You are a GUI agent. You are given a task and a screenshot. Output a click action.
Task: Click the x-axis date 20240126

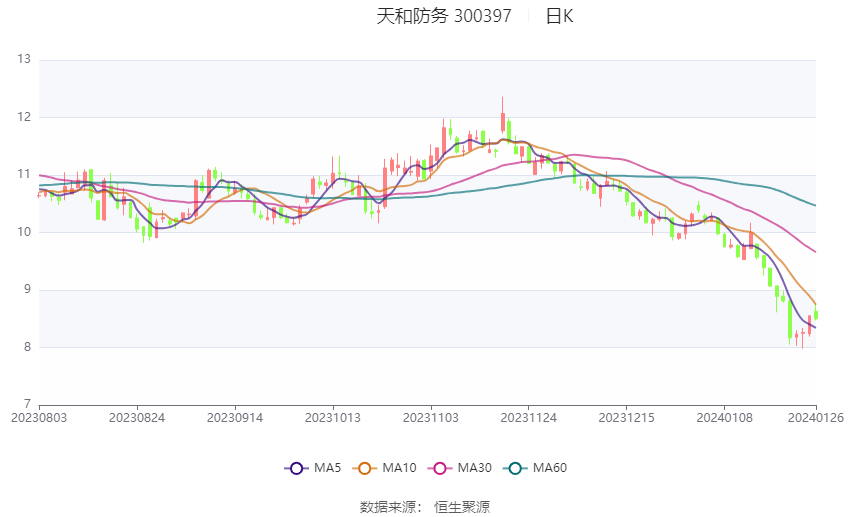tap(816, 418)
